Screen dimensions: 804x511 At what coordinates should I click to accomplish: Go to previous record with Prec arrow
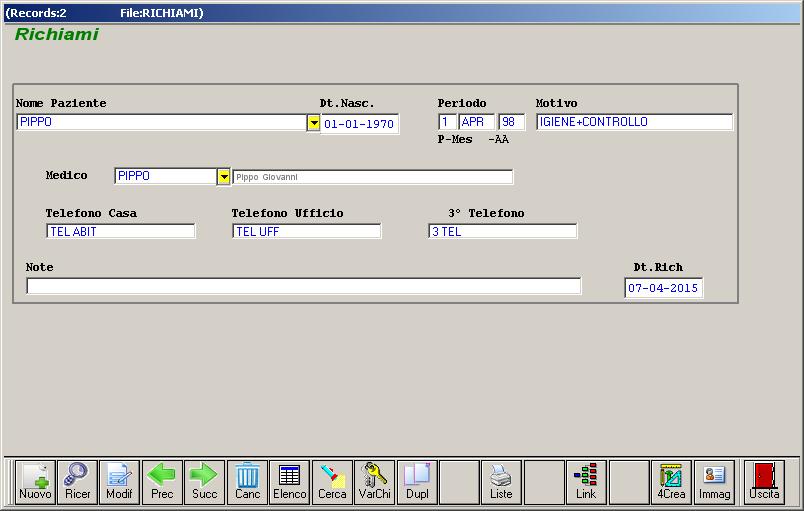point(162,482)
